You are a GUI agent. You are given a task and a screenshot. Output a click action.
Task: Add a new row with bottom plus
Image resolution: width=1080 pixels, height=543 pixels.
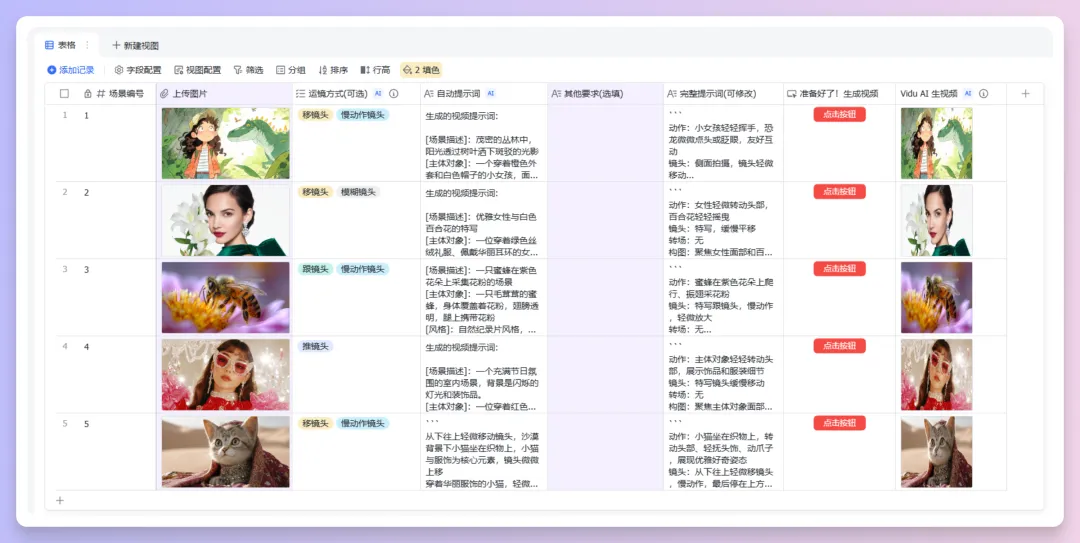pos(60,500)
